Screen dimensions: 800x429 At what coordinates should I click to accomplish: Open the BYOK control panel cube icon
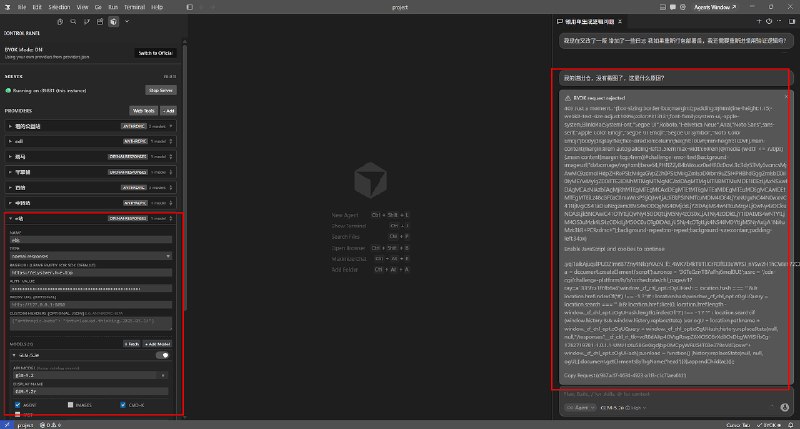(x=113, y=22)
